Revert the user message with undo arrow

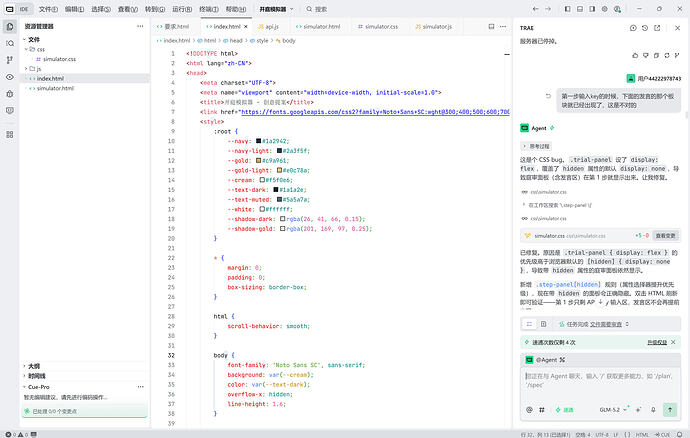click(548, 96)
